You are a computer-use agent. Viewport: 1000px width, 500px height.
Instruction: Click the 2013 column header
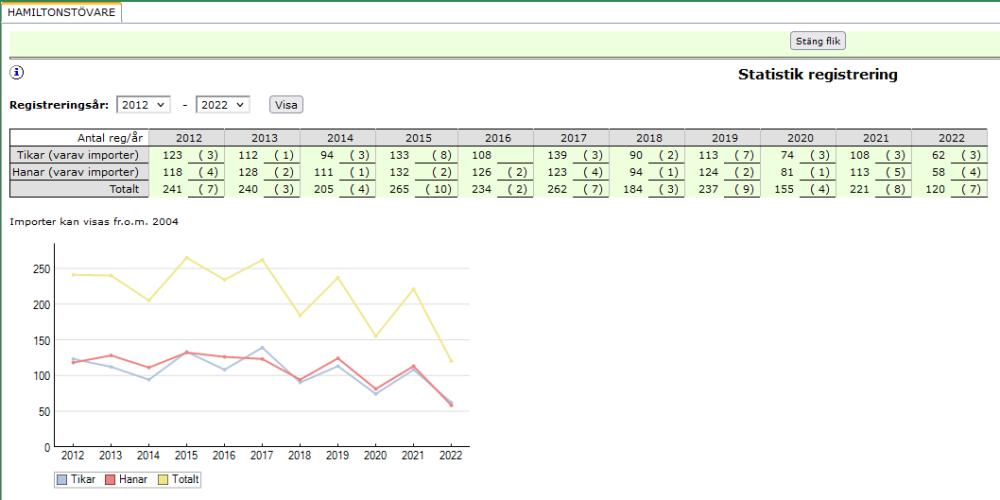tap(263, 138)
